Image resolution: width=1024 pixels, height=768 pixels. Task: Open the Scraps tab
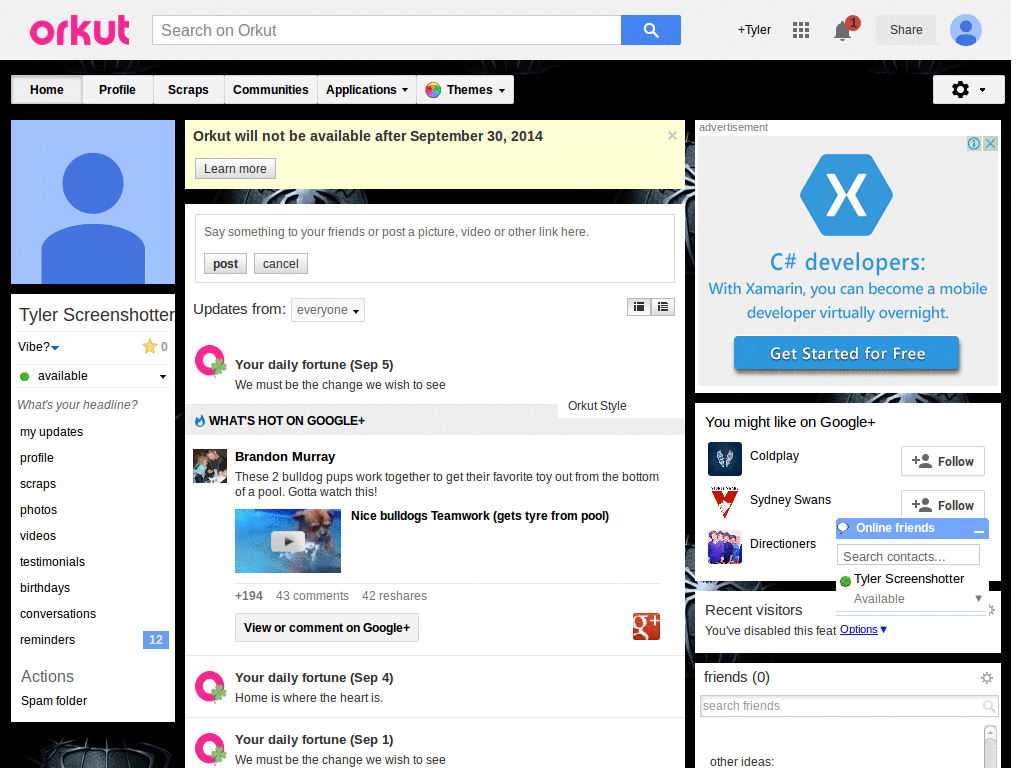pos(188,89)
